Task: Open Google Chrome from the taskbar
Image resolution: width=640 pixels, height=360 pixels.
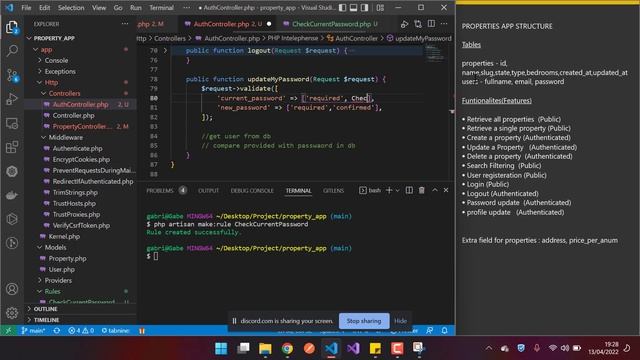Action: click(x=287, y=348)
